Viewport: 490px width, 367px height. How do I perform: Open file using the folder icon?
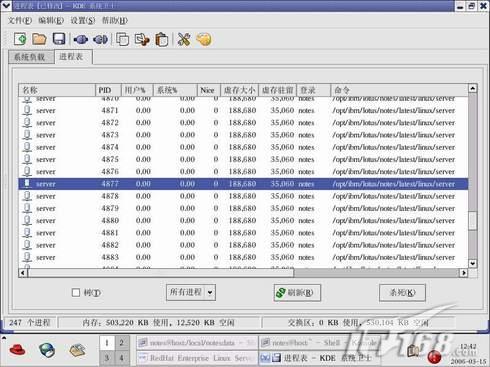pyautogui.click(x=39, y=39)
